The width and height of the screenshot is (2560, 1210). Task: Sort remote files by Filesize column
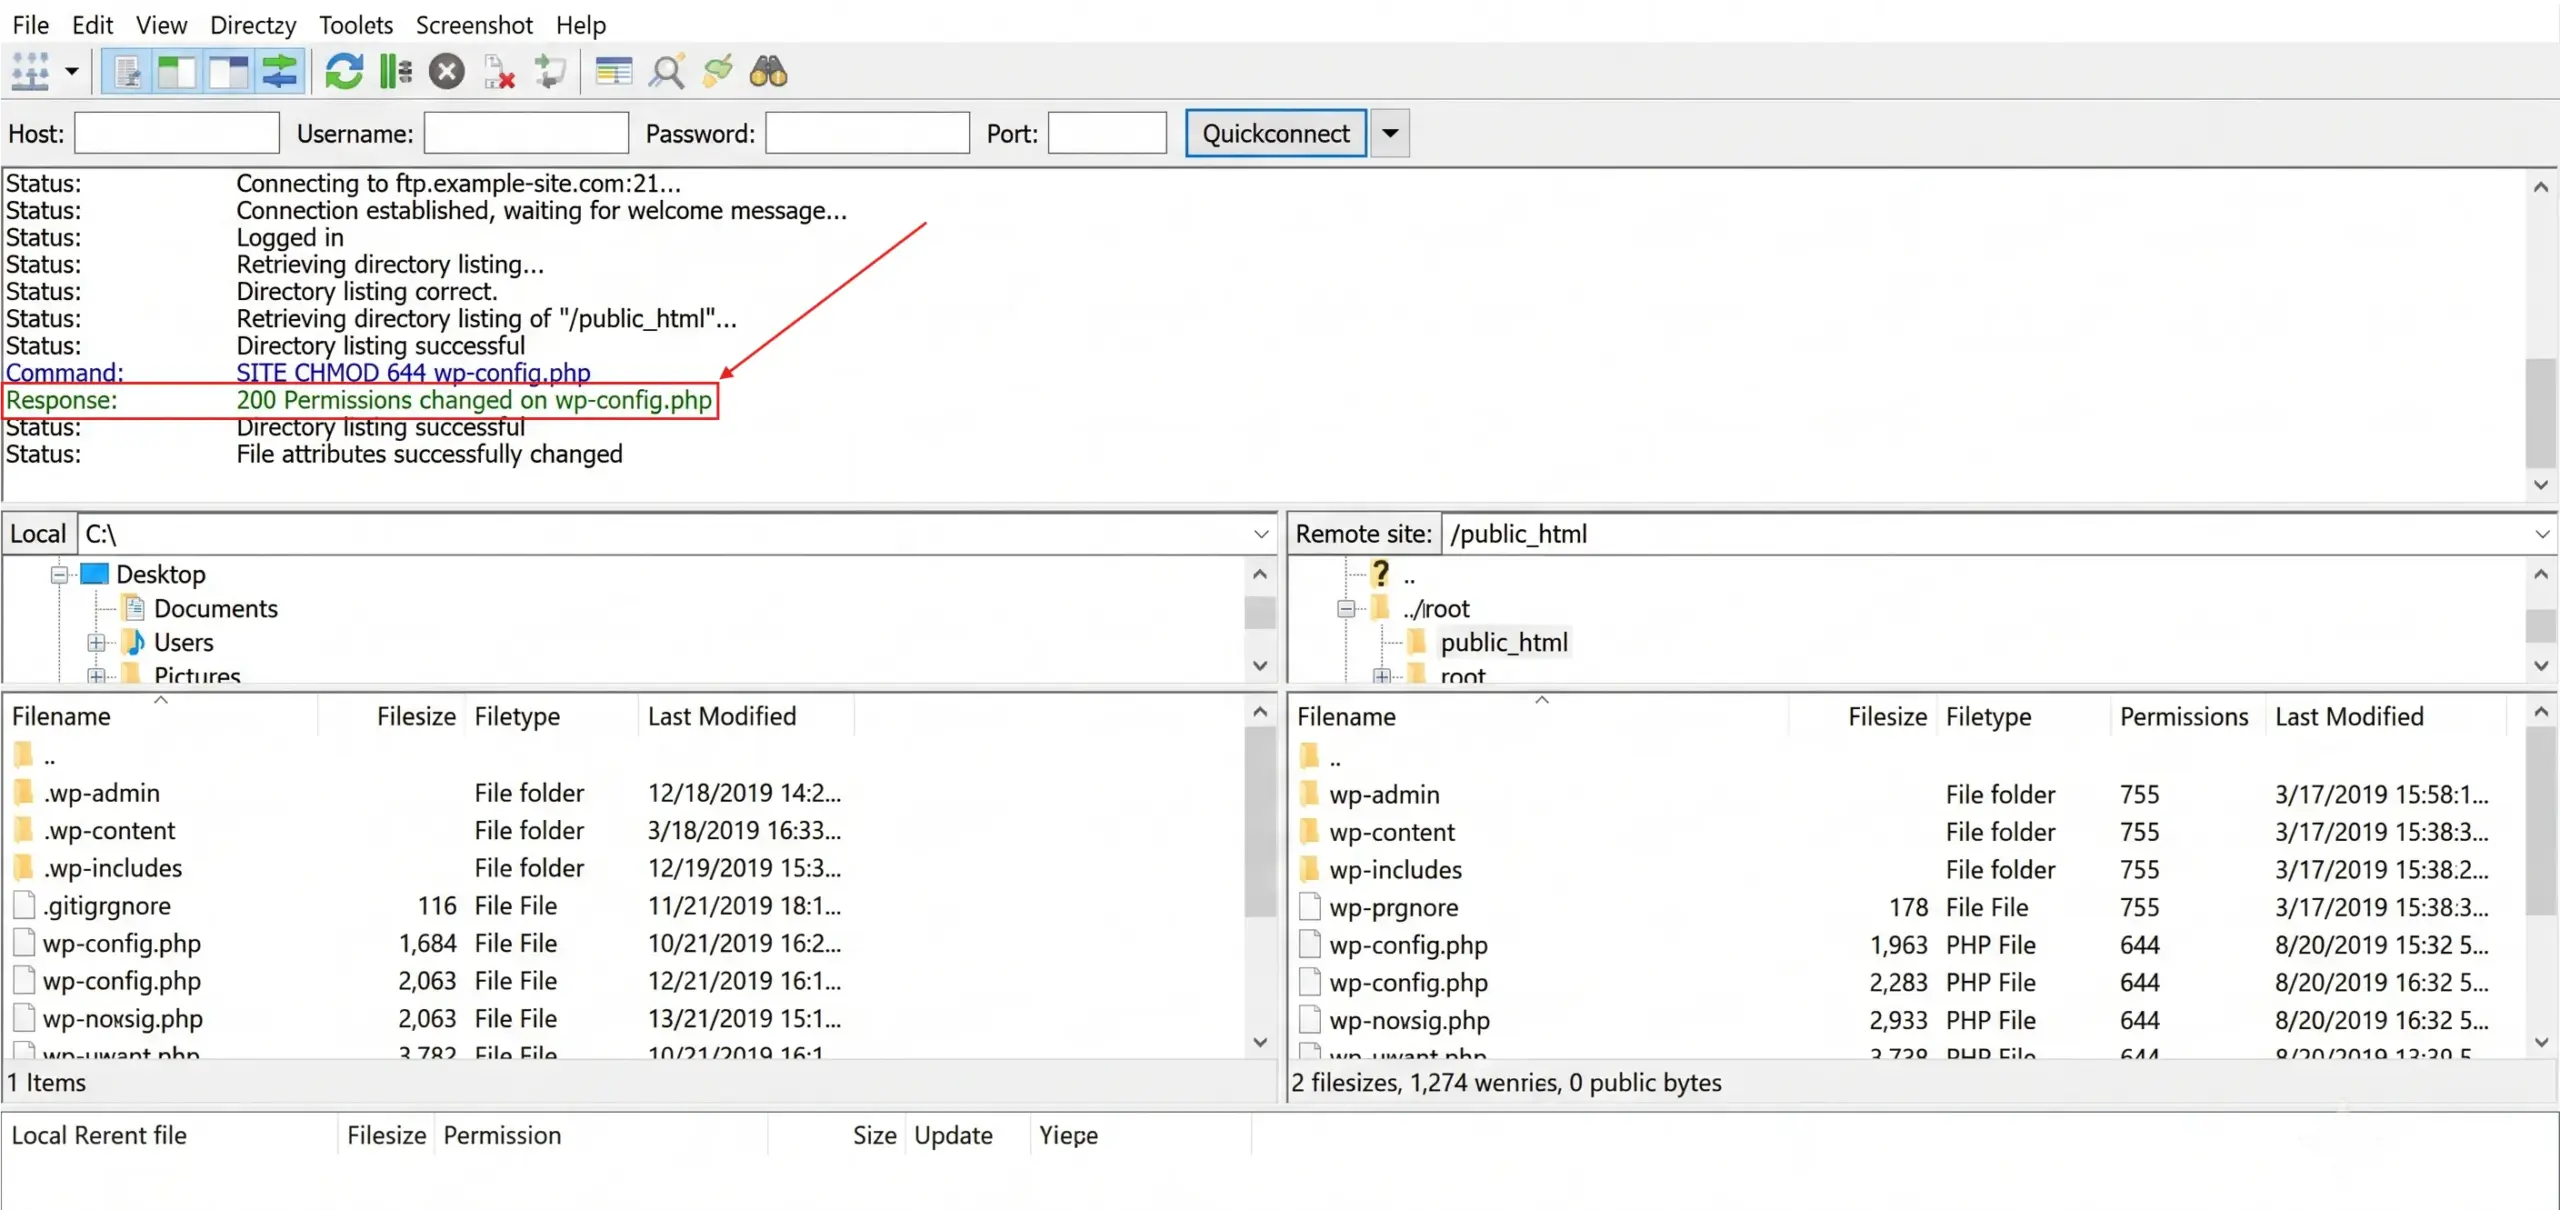tap(1887, 717)
